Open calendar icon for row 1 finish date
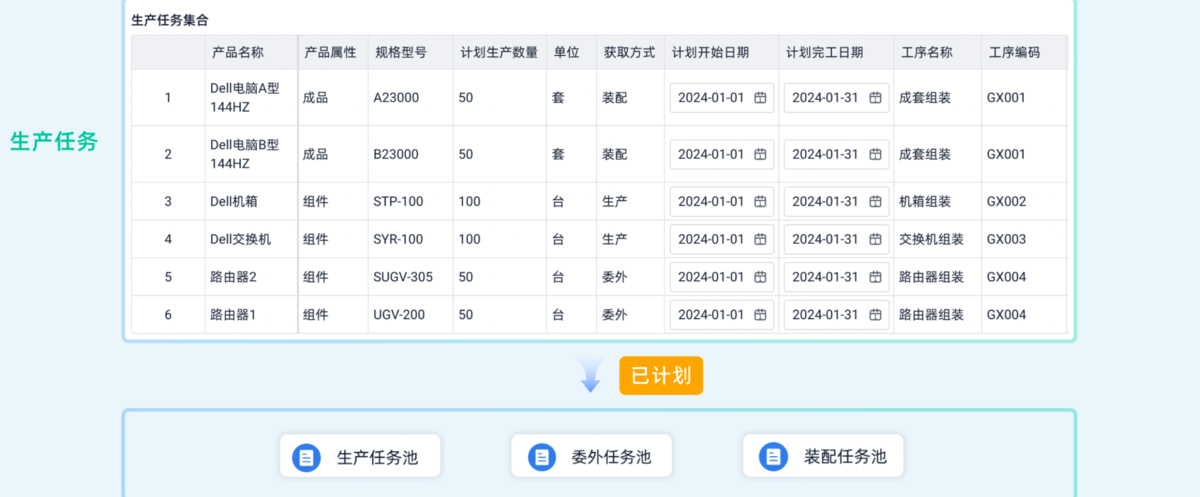 pyautogui.click(x=875, y=98)
